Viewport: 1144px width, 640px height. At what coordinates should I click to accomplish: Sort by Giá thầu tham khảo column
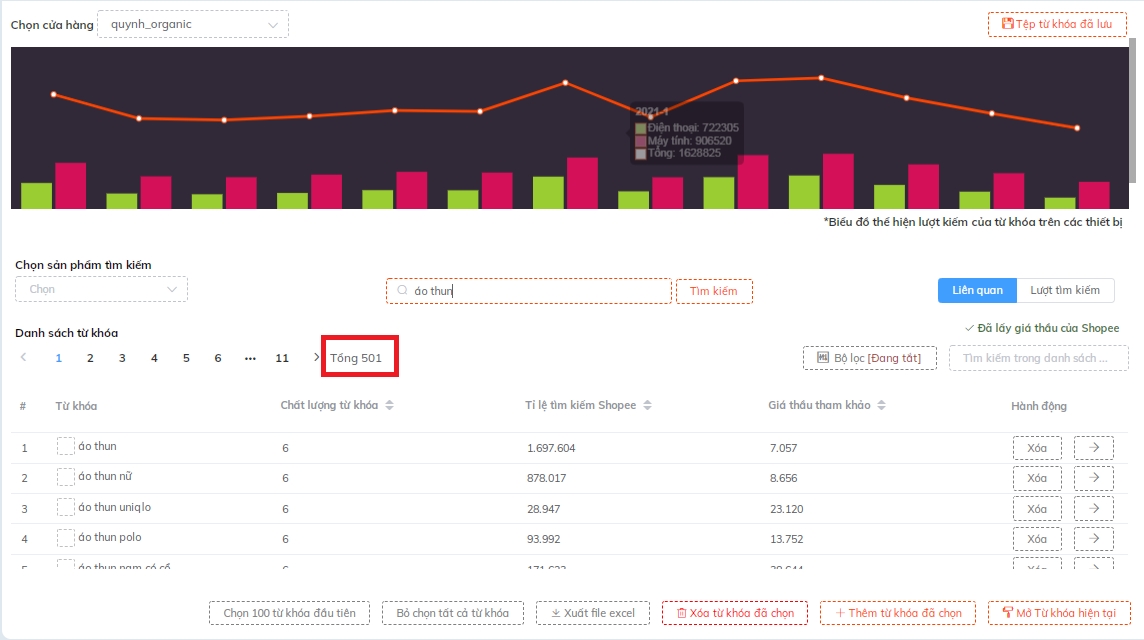(x=880, y=406)
